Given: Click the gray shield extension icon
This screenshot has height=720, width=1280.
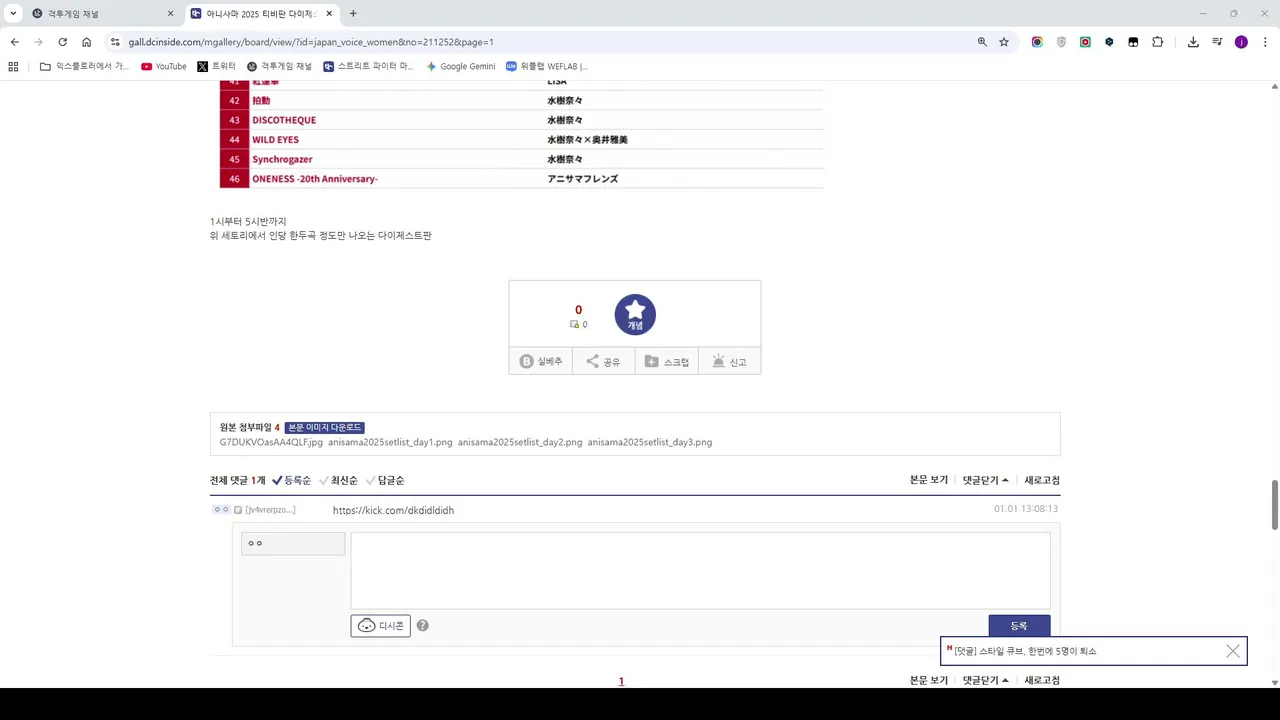Looking at the screenshot, I should pyautogui.click(x=1061, y=42).
